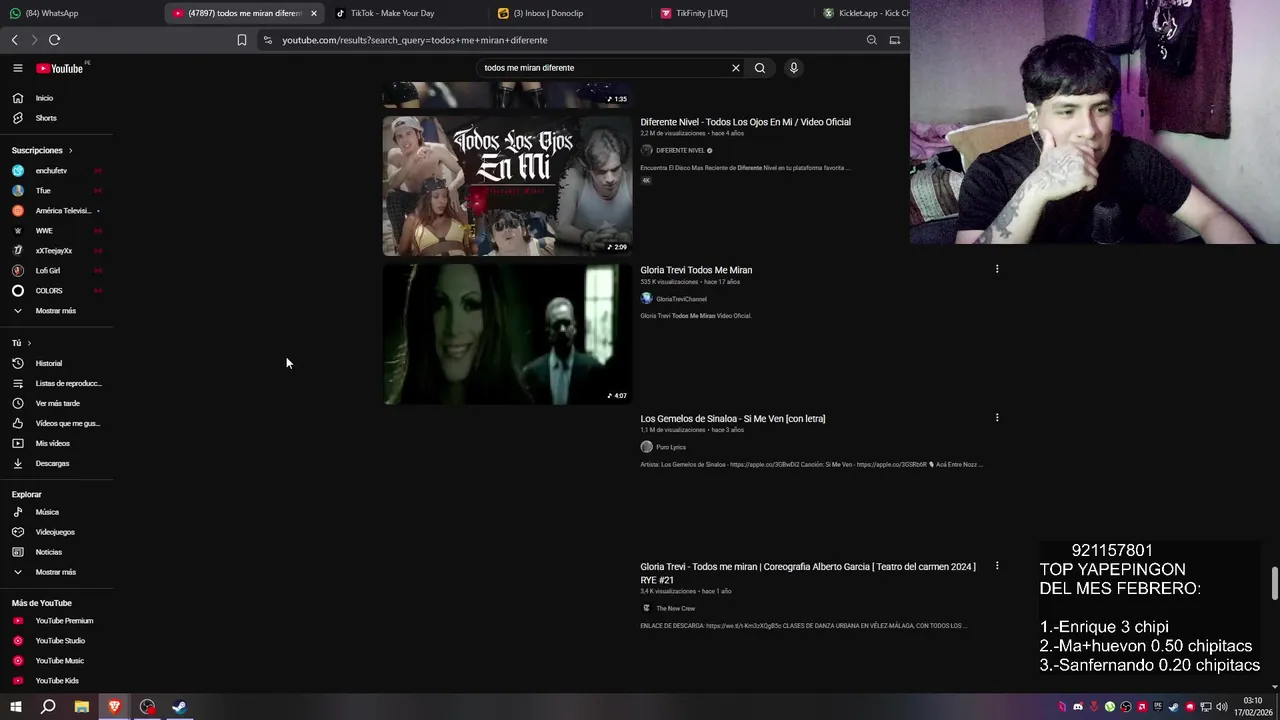Open xXTeejayXx subscription channel

[x=56, y=251]
